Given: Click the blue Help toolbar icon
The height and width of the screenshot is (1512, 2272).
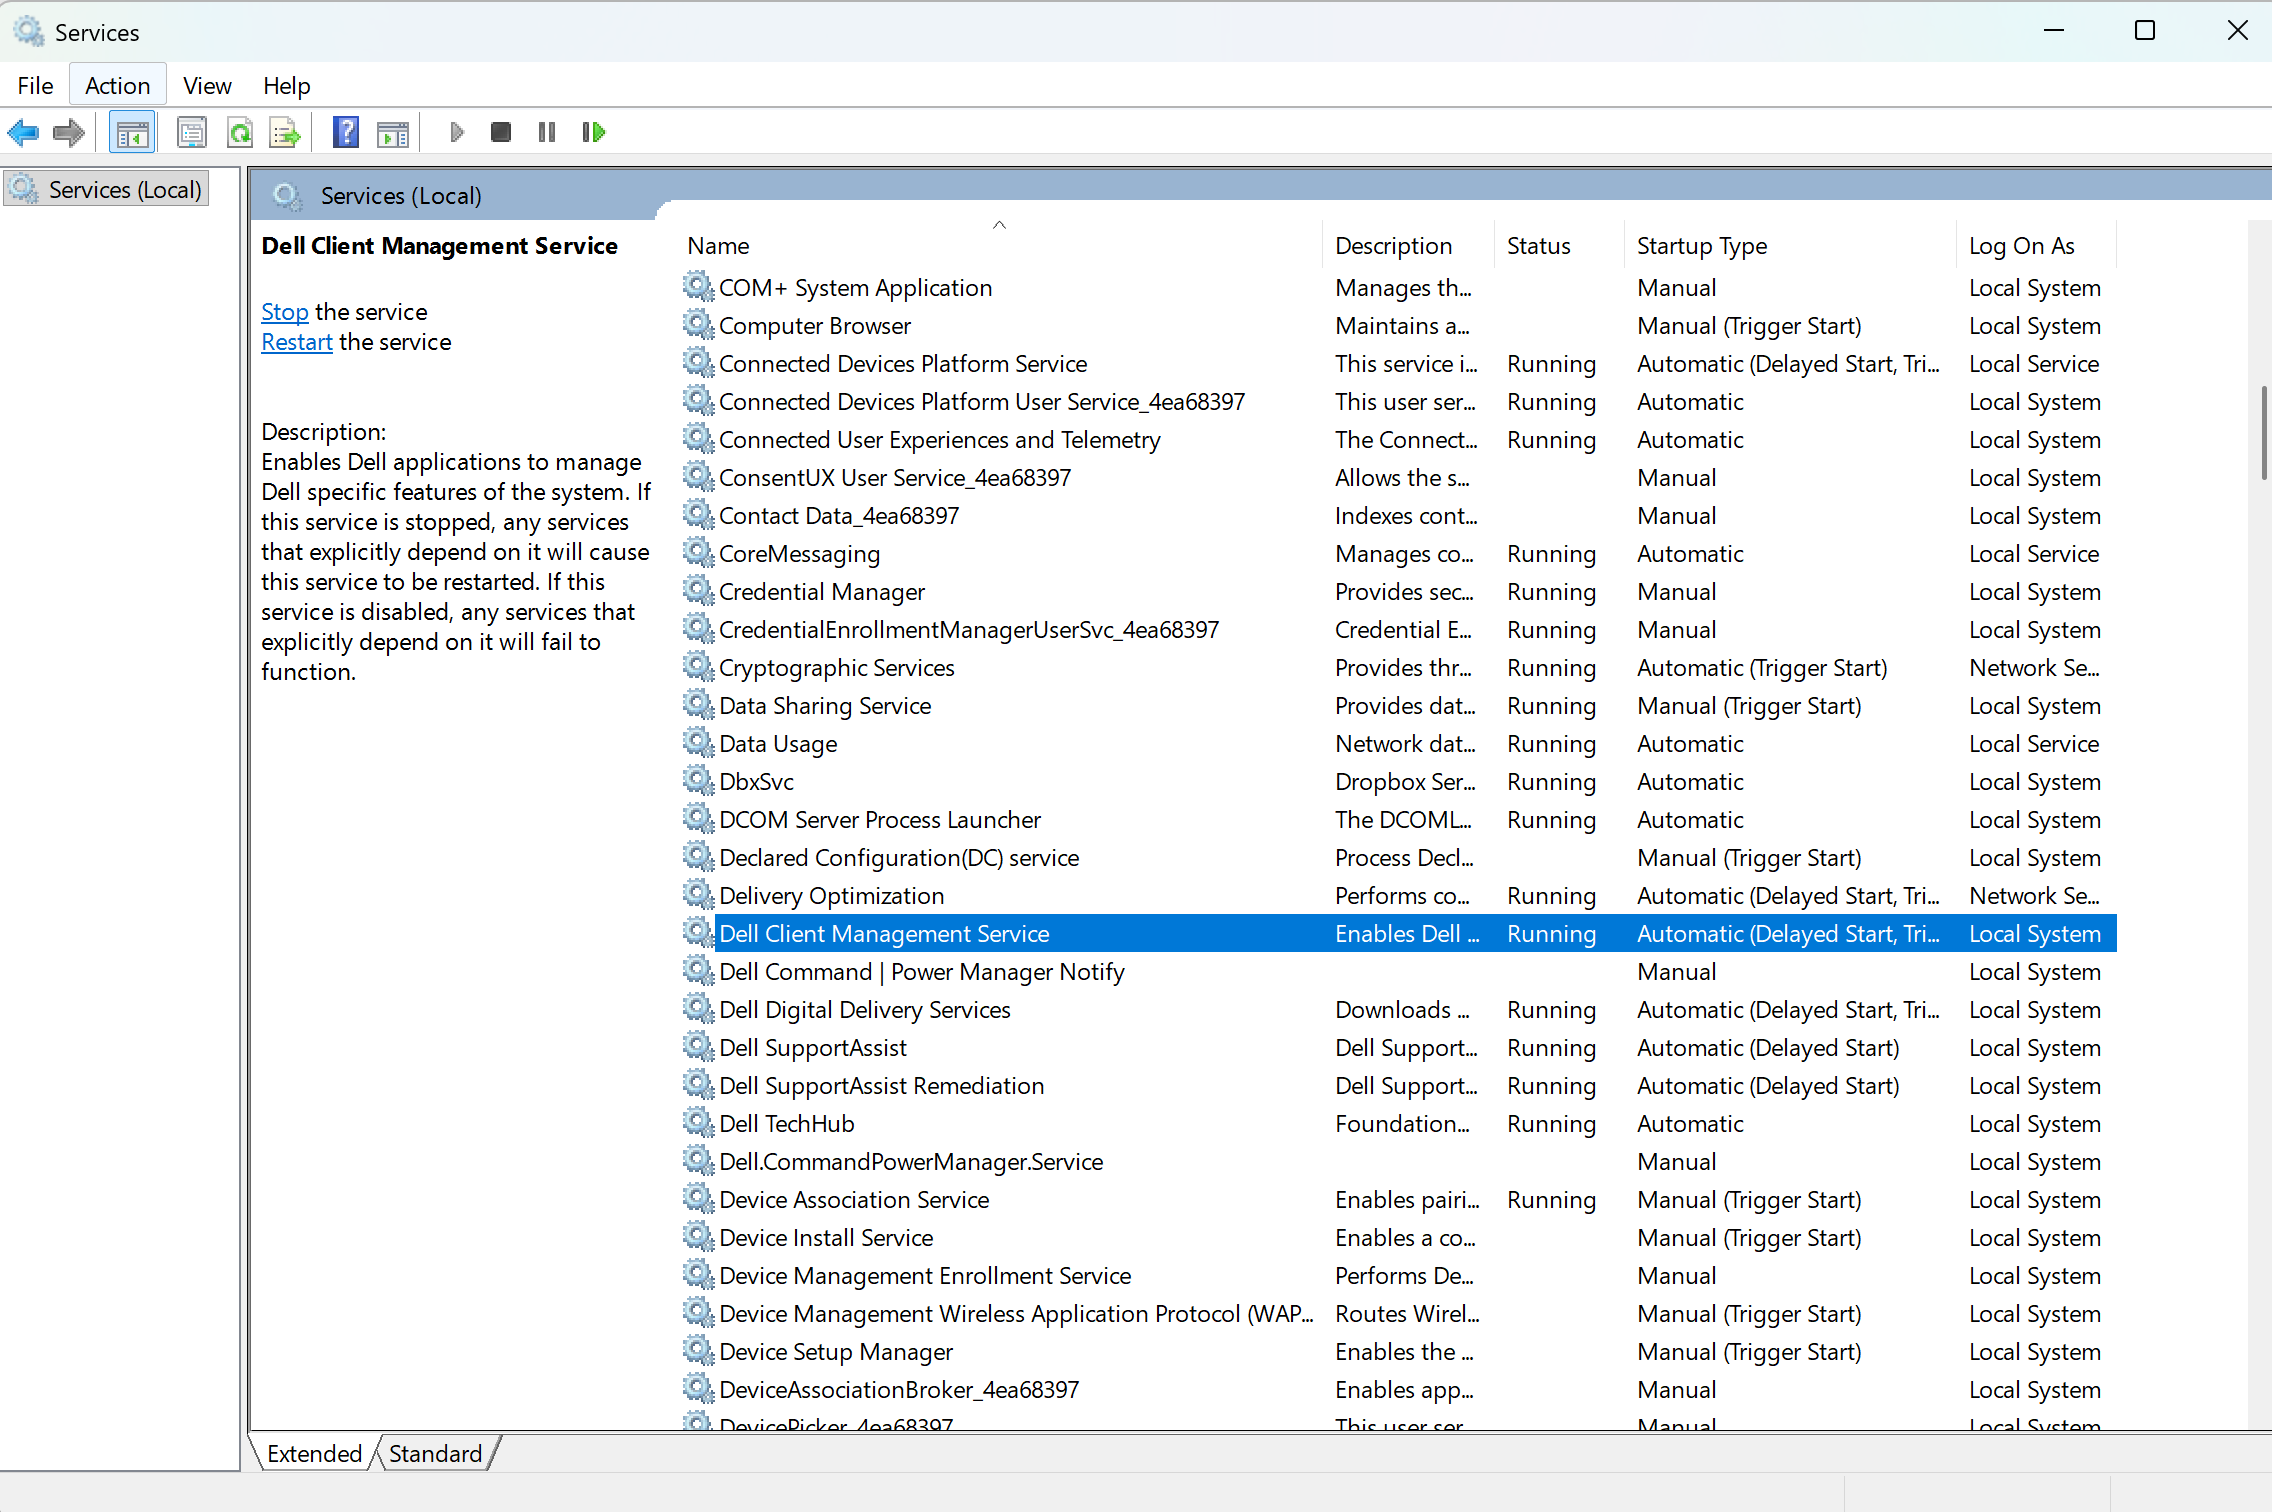Looking at the screenshot, I should (x=346, y=132).
